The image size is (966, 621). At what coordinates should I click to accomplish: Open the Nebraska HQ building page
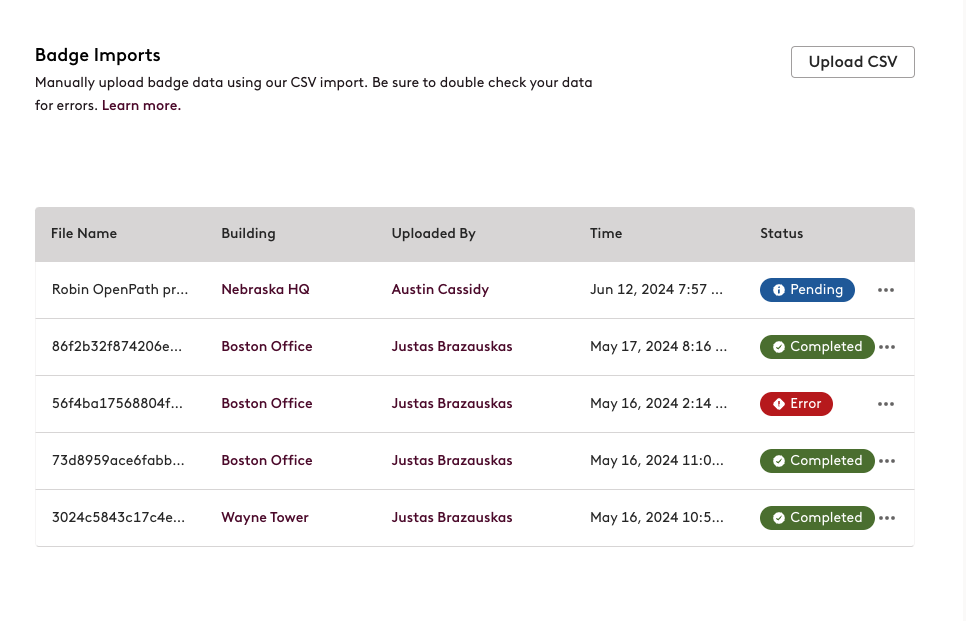tap(265, 289)
